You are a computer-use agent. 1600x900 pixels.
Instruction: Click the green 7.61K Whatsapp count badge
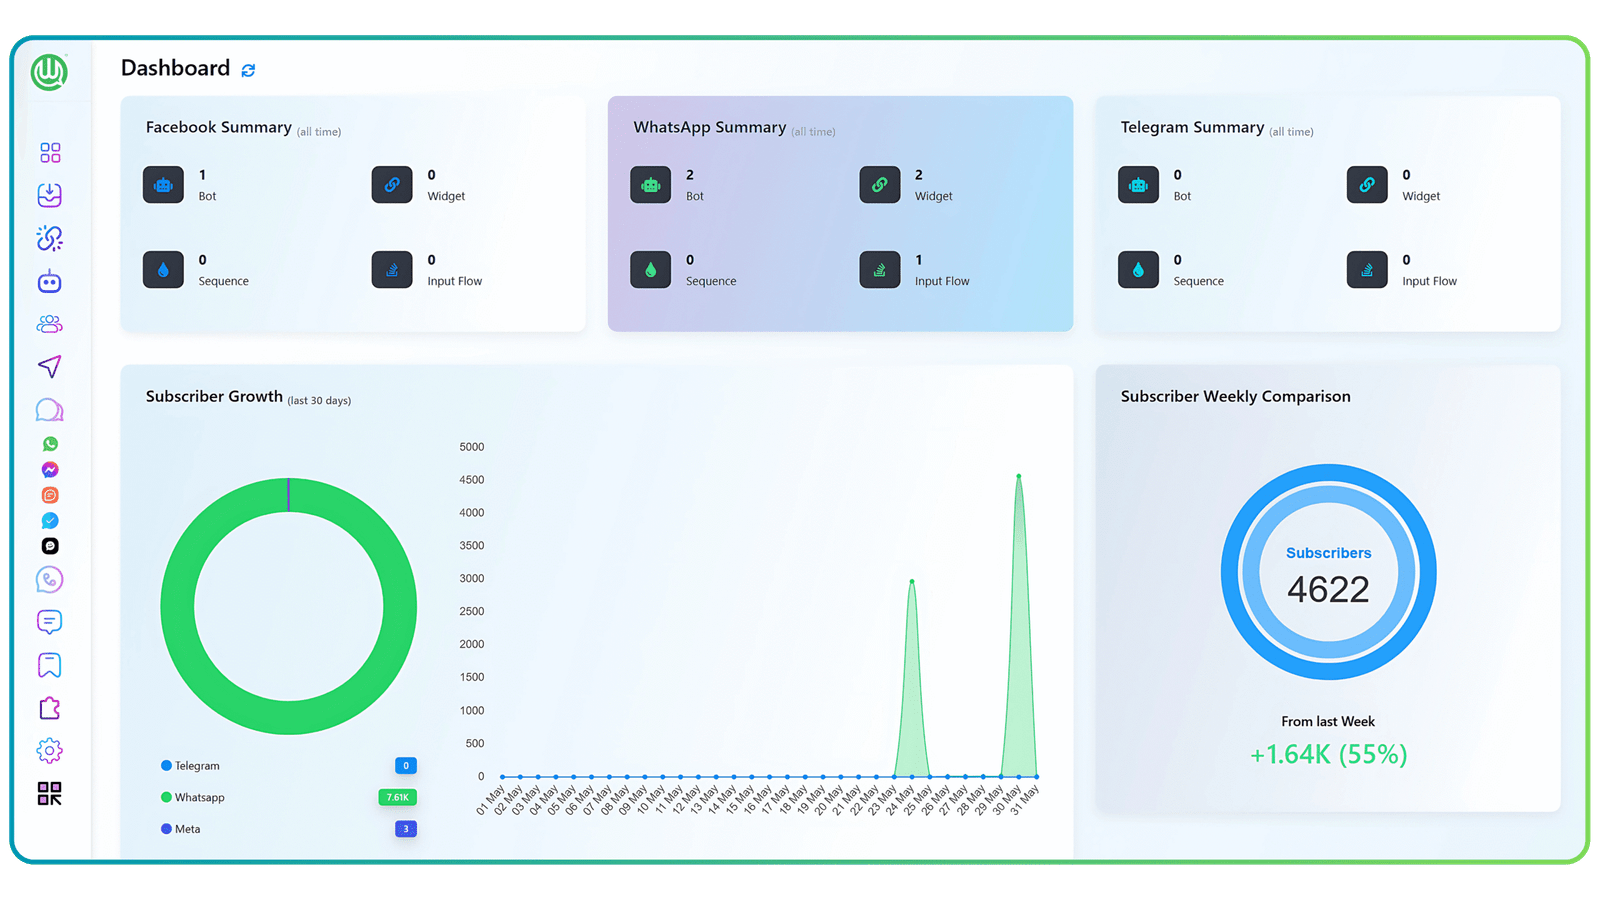397,798
